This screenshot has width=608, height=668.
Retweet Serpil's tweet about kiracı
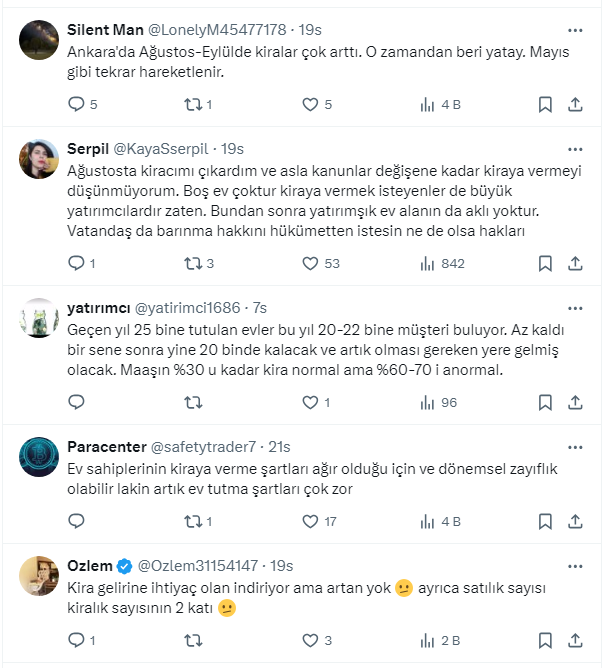pyautogui.click(x=195, y=263)
